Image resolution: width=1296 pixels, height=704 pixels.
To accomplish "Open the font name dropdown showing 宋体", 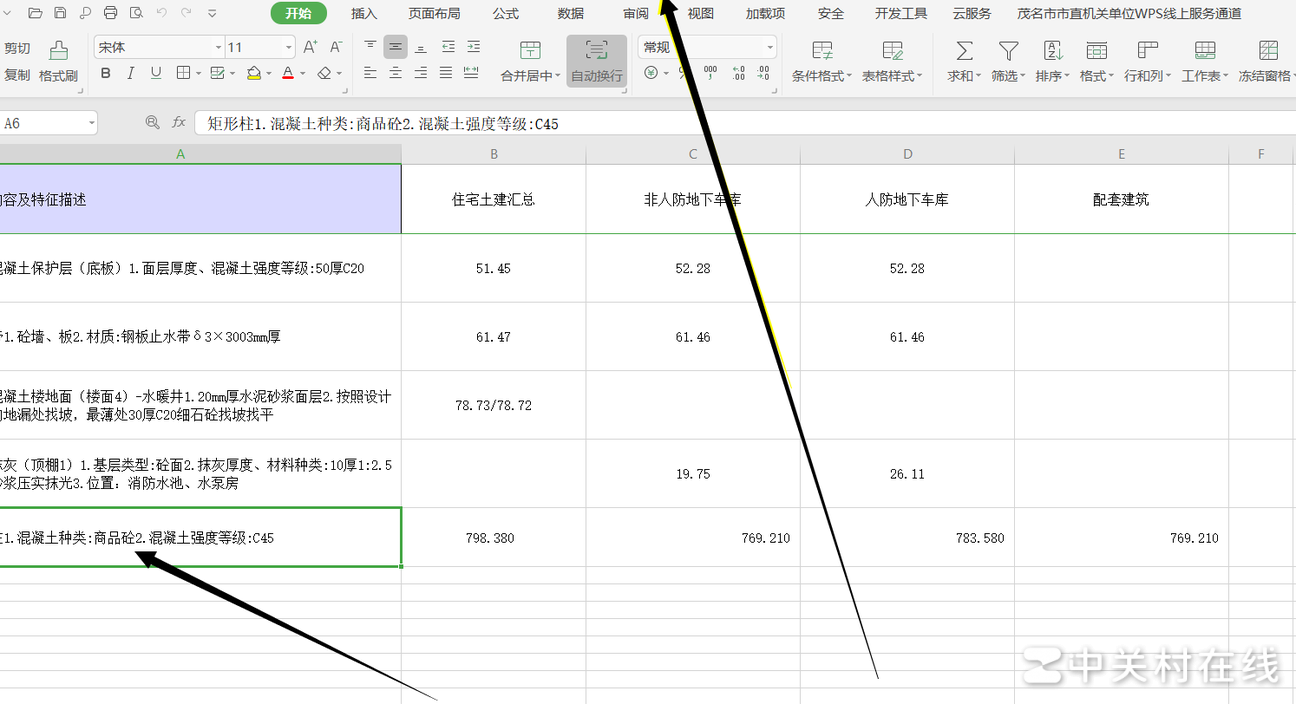I will tap(160, 47).
